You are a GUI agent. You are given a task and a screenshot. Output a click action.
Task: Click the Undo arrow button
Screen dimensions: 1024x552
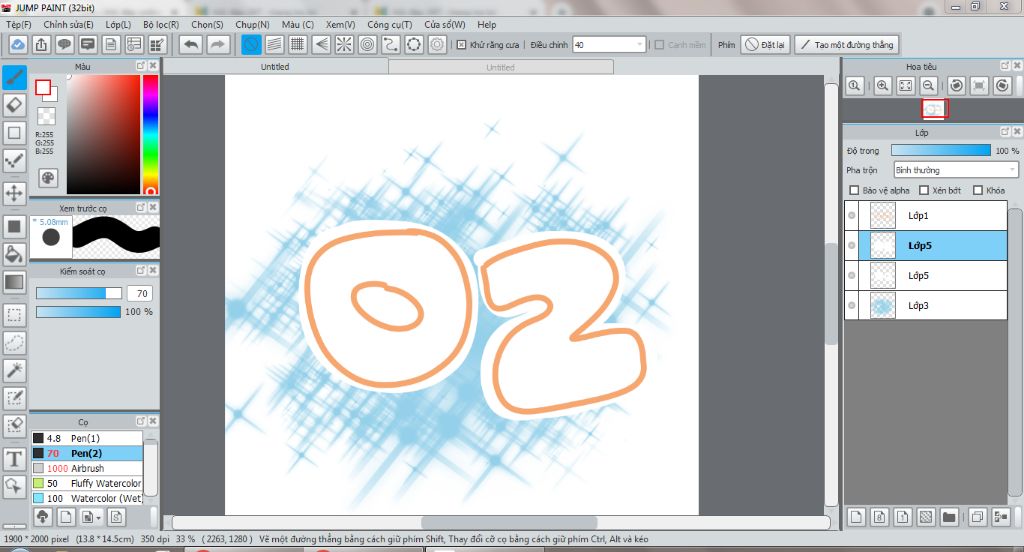pyautogui.click(x=191, y=44)
